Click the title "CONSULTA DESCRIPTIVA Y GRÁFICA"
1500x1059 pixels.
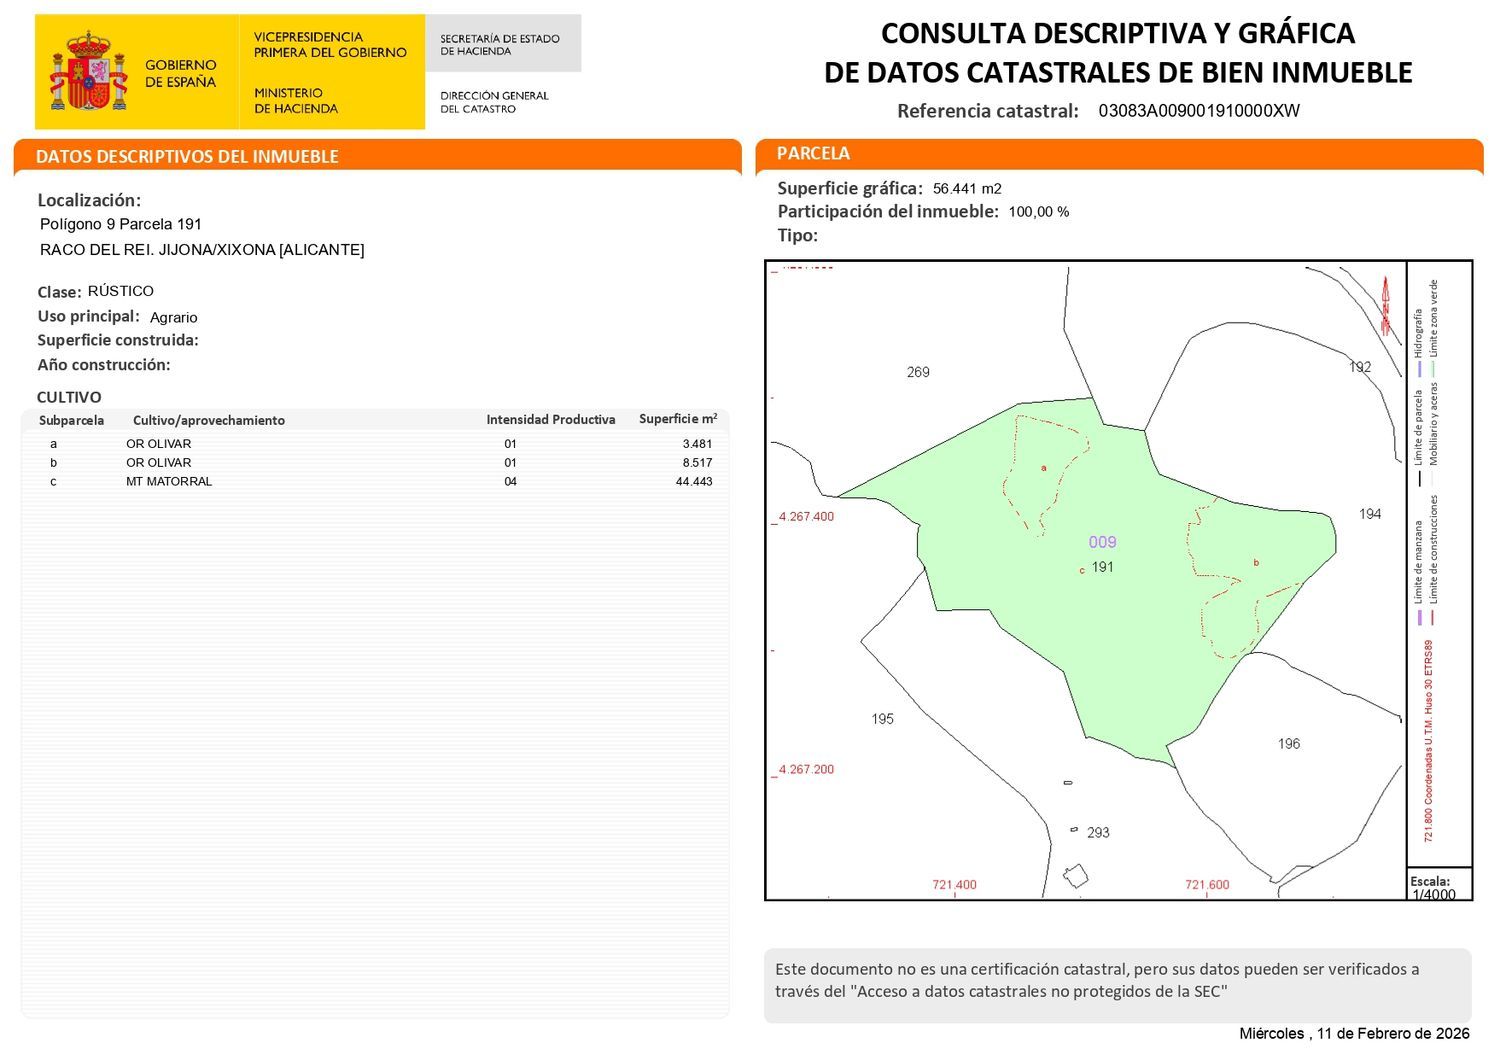(x=1118, y=33)
